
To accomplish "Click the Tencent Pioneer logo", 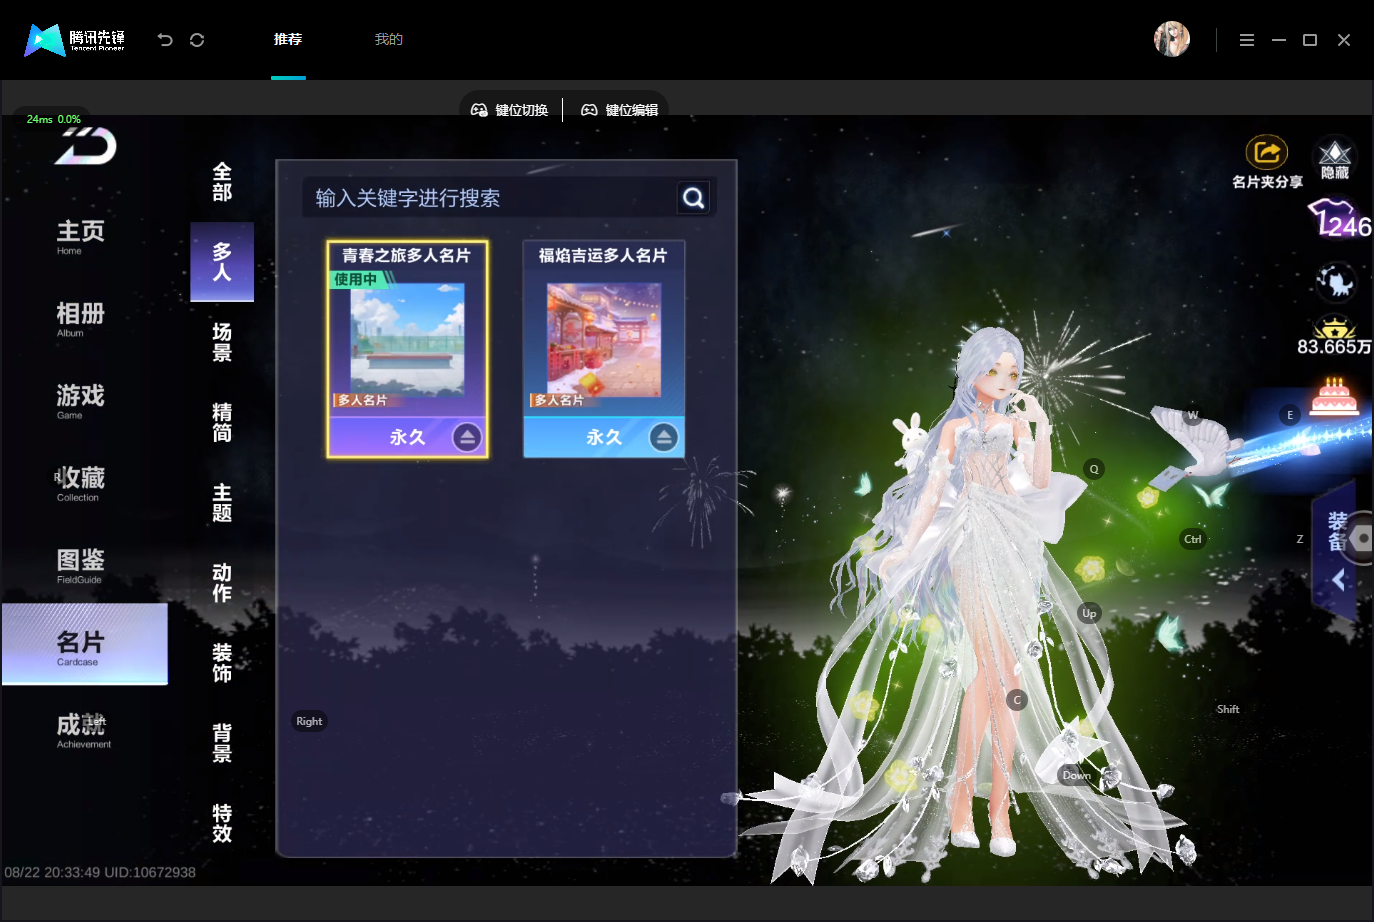I will coord(75,40).
